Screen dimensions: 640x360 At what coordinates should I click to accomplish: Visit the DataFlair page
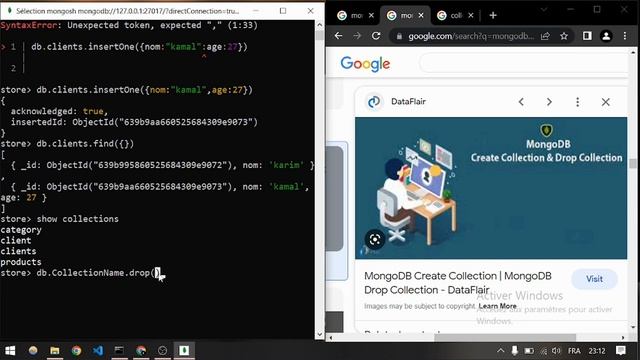pos(594,279)
